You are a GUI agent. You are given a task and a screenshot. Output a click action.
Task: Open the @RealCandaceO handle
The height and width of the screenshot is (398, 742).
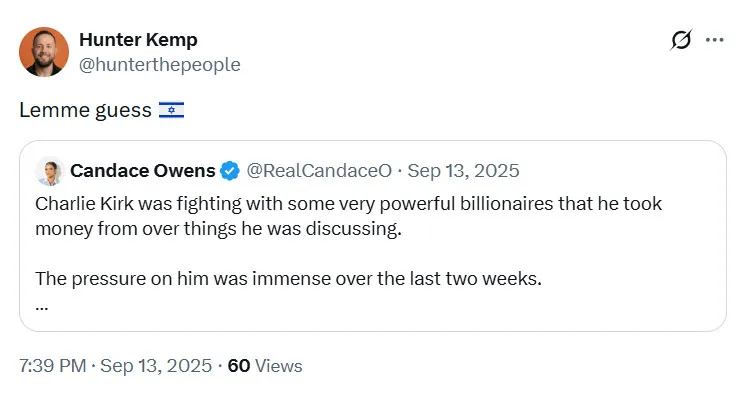pyautogui.click(x=319, y=171)
